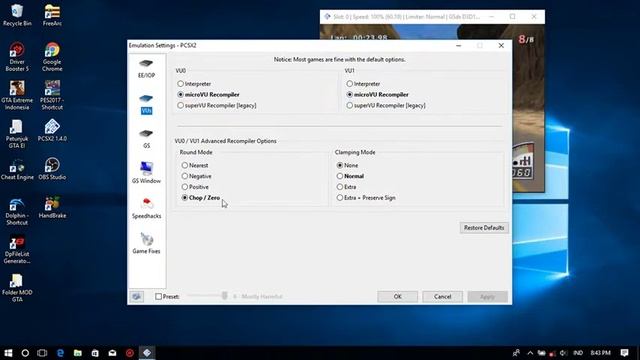
Task: Open Cortana search circle on taskbar
Action: click(25, 353)
